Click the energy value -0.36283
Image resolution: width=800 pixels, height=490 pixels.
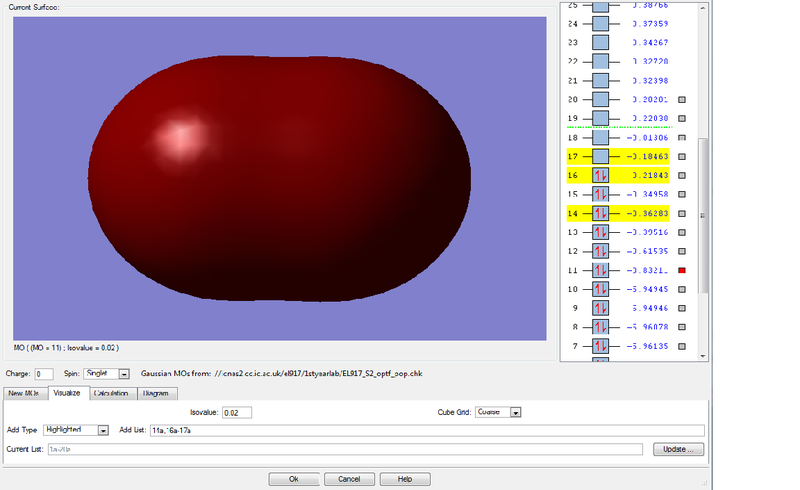[647, 213]
